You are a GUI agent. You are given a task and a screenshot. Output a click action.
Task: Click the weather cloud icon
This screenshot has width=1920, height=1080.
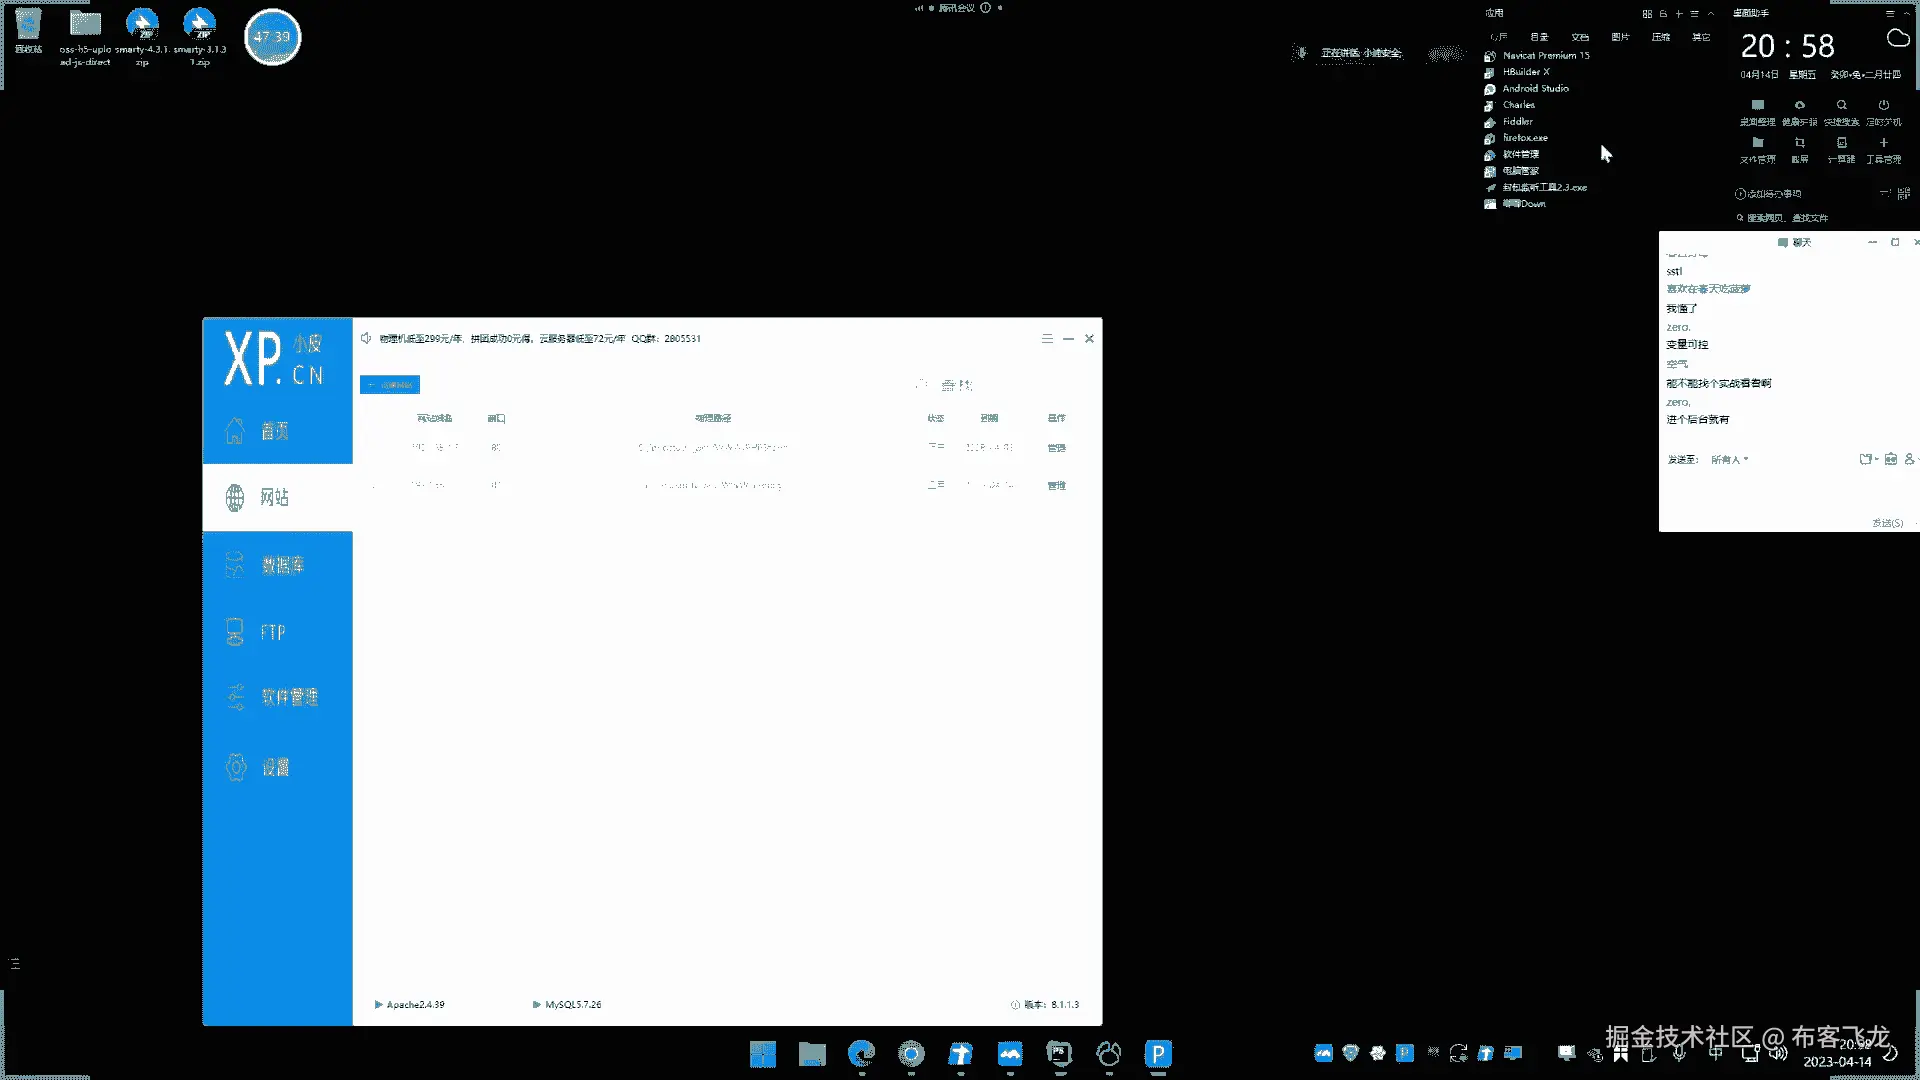1897,38
